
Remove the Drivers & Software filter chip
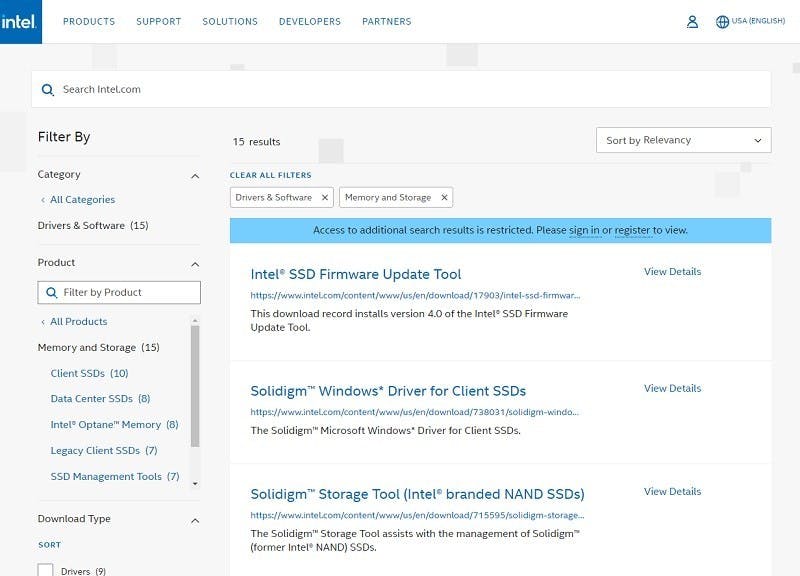tap(324, 198)
